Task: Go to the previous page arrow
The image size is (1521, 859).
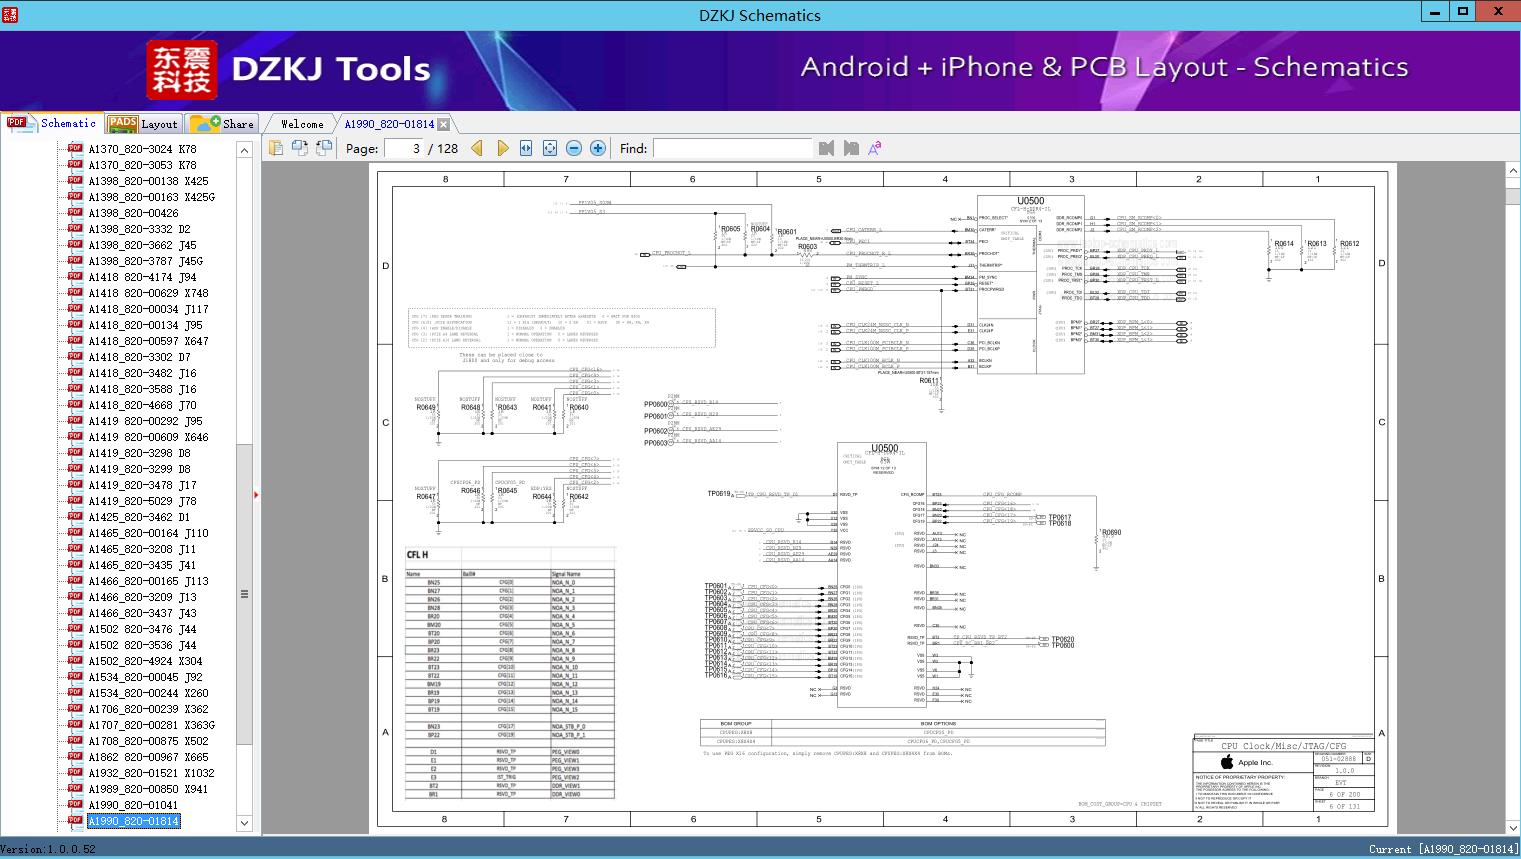Action: click(x=477, y=148)
